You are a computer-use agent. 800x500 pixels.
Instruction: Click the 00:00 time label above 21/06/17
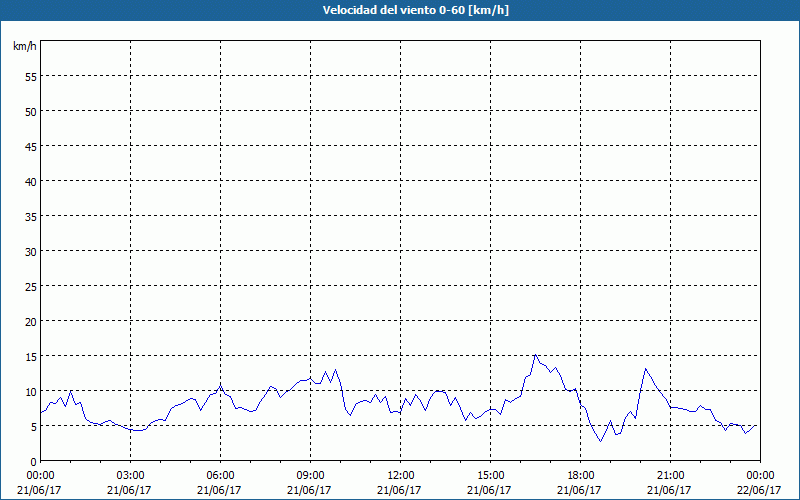coord(40,476)
